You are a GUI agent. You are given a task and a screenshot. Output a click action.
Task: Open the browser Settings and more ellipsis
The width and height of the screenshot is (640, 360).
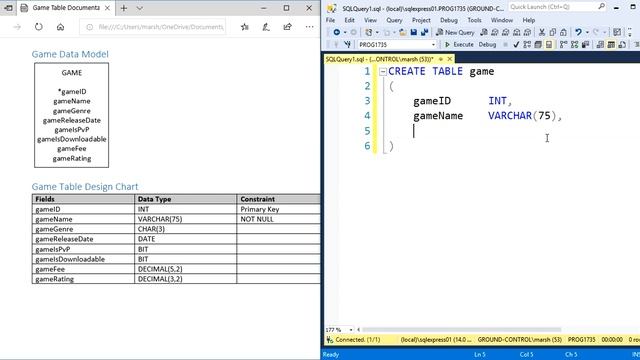(x=309, y=27)
